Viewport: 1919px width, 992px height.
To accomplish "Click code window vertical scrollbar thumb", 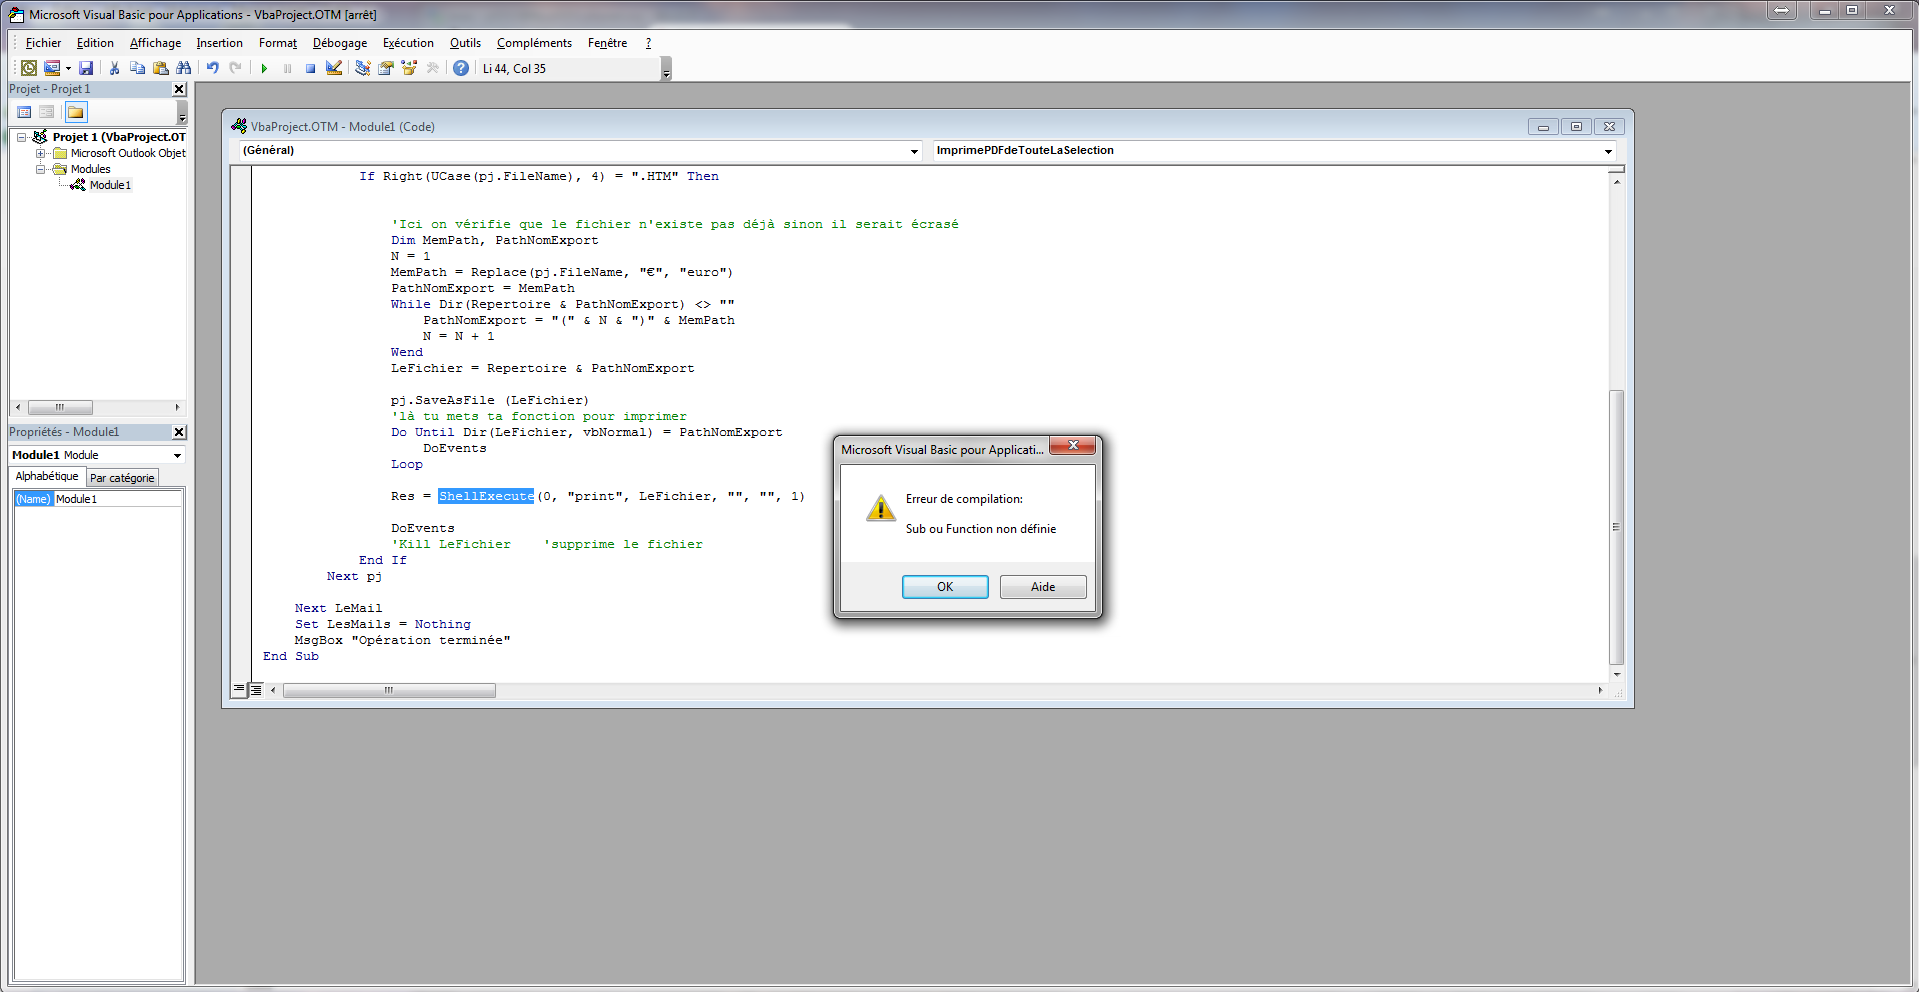I will pos(1616,527).
